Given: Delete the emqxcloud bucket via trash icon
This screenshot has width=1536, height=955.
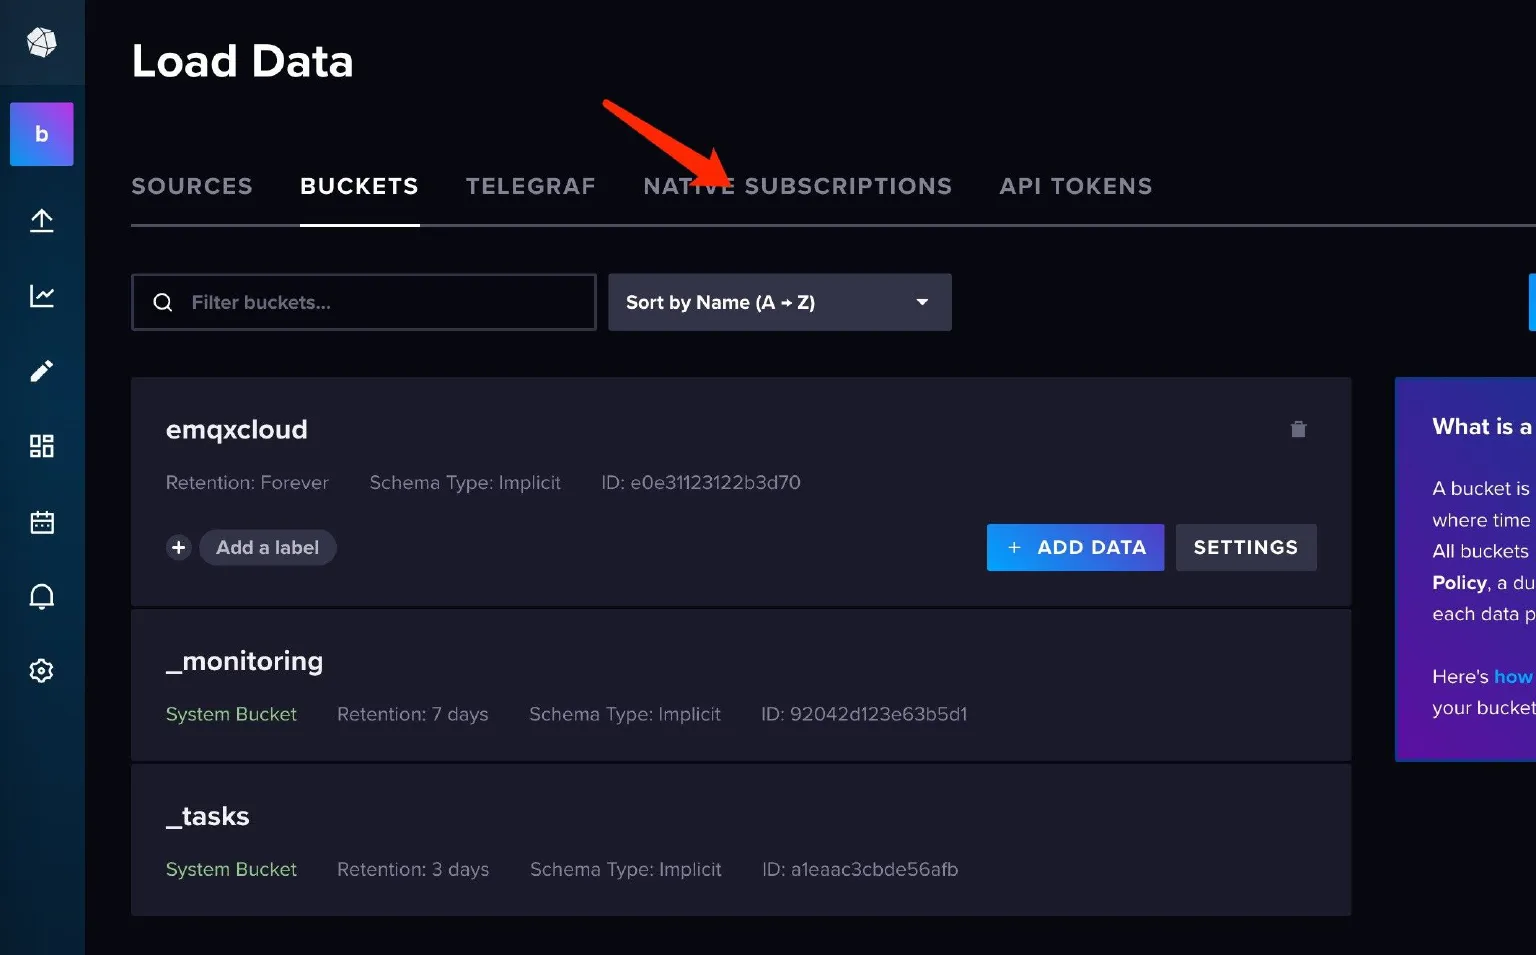Looking at the screenshot, I should point(1298,429).
